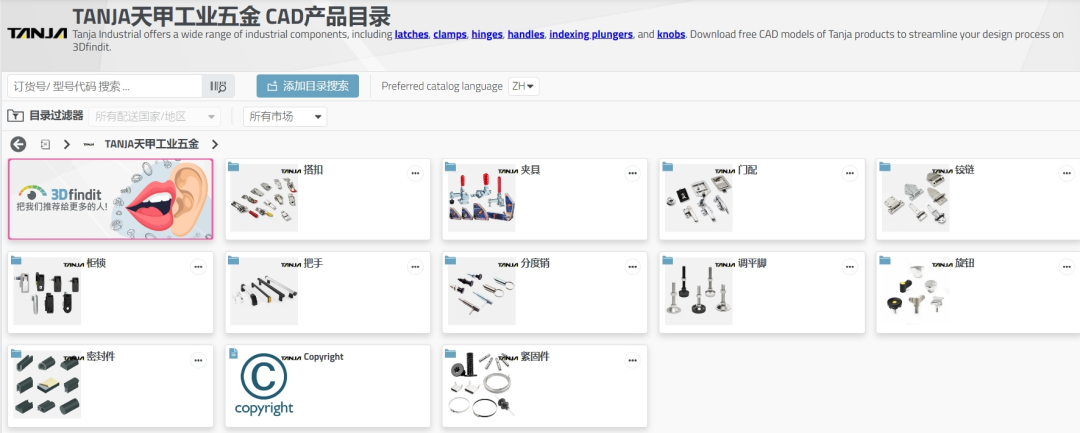Focus the 订货号/型号代码 search field

click(x=105, y=86)
